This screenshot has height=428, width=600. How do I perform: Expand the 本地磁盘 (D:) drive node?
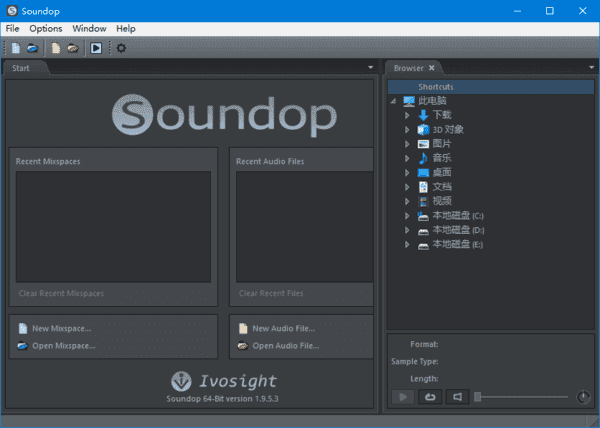[407, 230]
